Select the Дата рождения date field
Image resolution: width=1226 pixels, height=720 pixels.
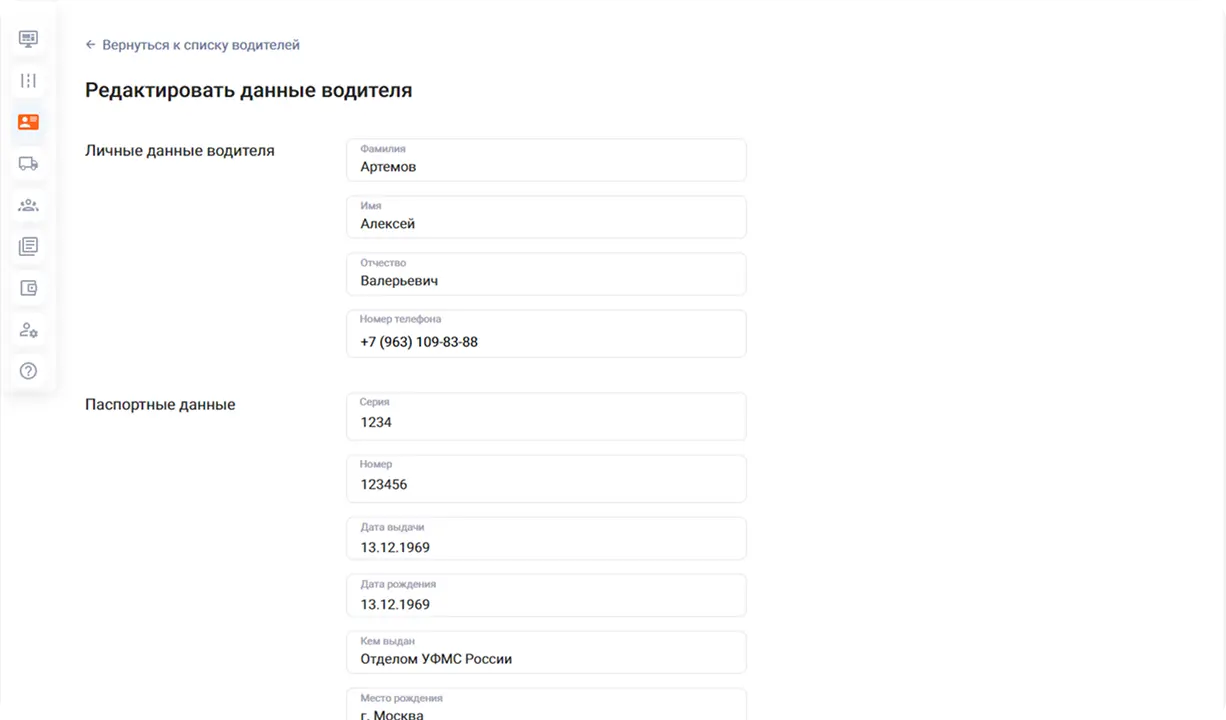pyautogui.click(x=546, y=596)
